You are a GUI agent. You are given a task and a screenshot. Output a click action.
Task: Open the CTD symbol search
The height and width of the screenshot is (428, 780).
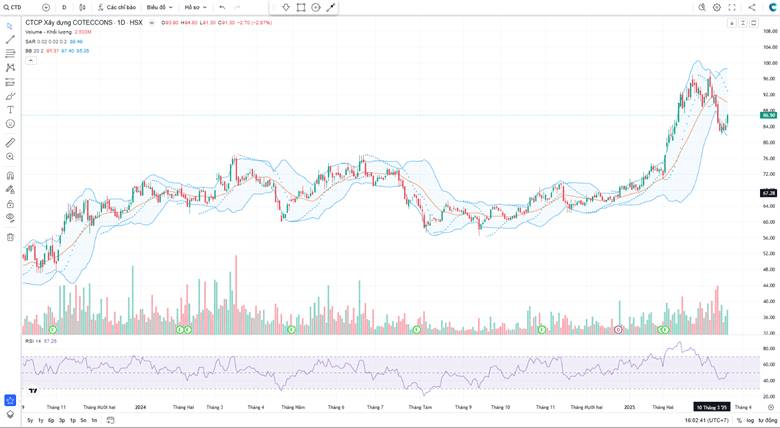point(13,7)
